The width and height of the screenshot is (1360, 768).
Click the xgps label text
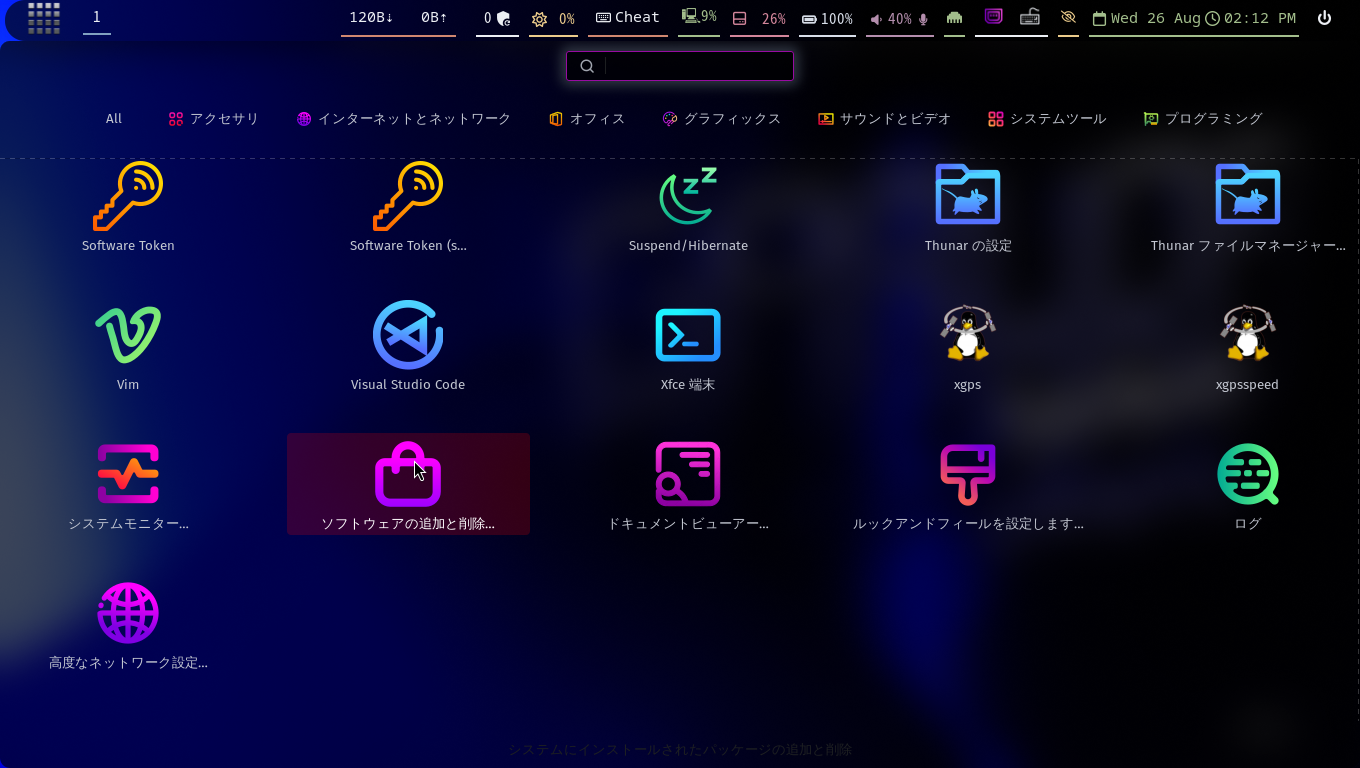click(x=968, y=385)
